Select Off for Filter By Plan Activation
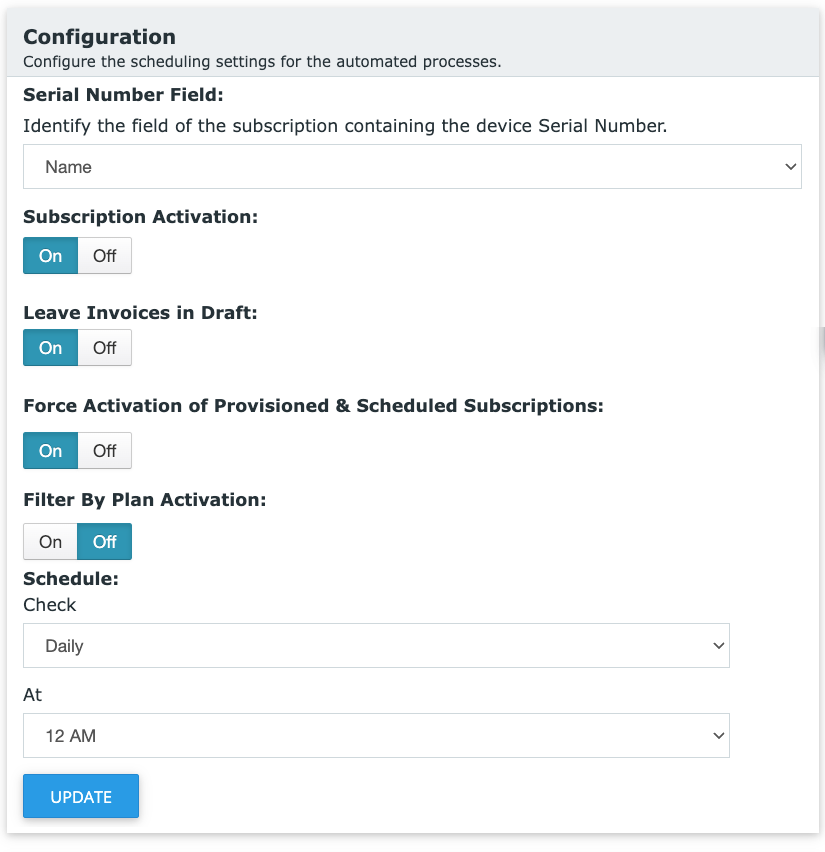Screen dimensions: 825x852 (x=105, y=541)
